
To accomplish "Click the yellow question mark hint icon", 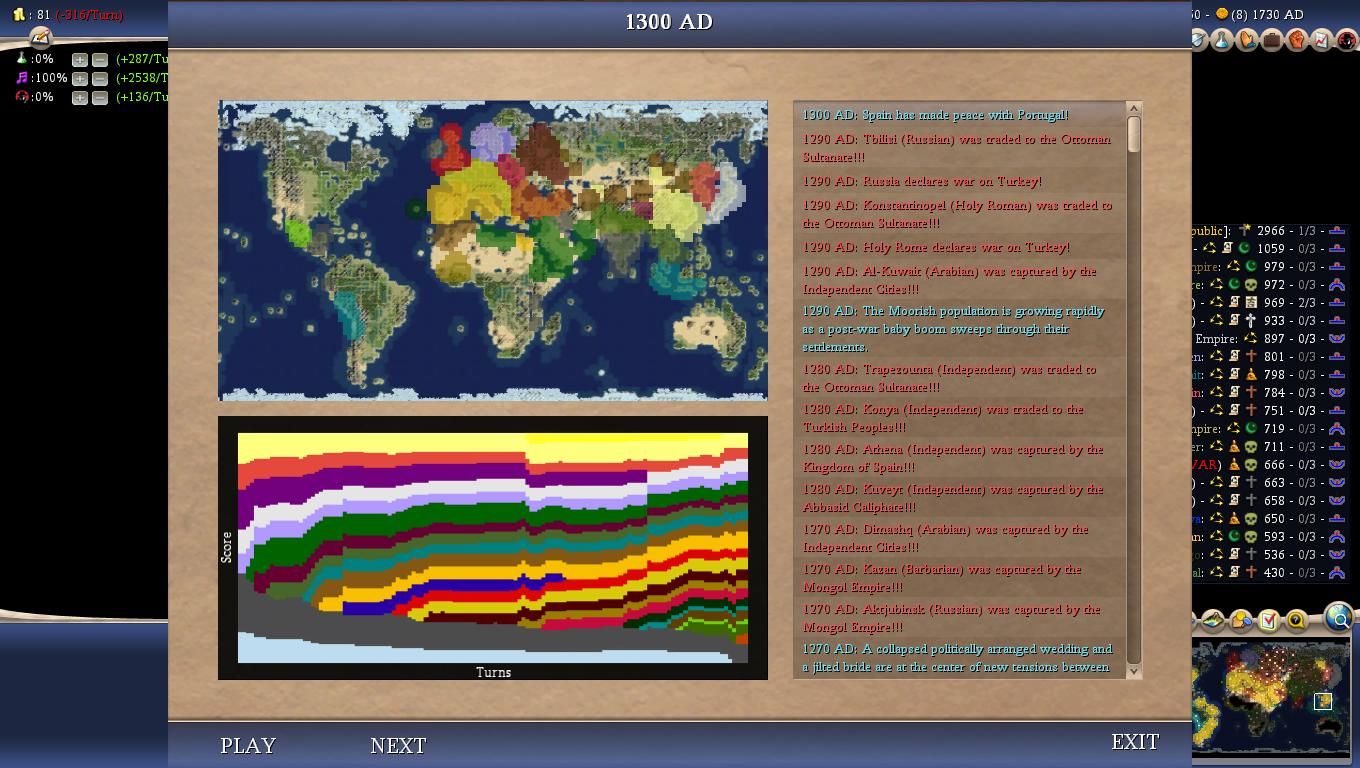I will tap(1295, 620).
